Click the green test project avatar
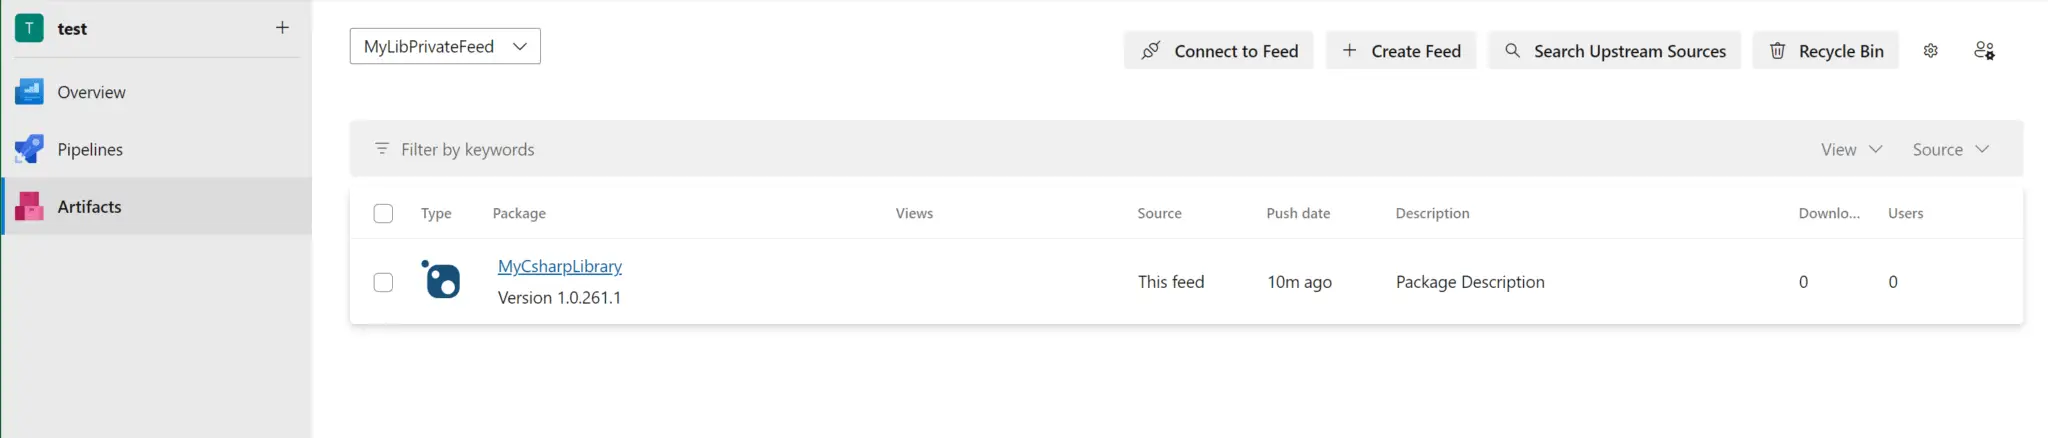 [29, 28]
